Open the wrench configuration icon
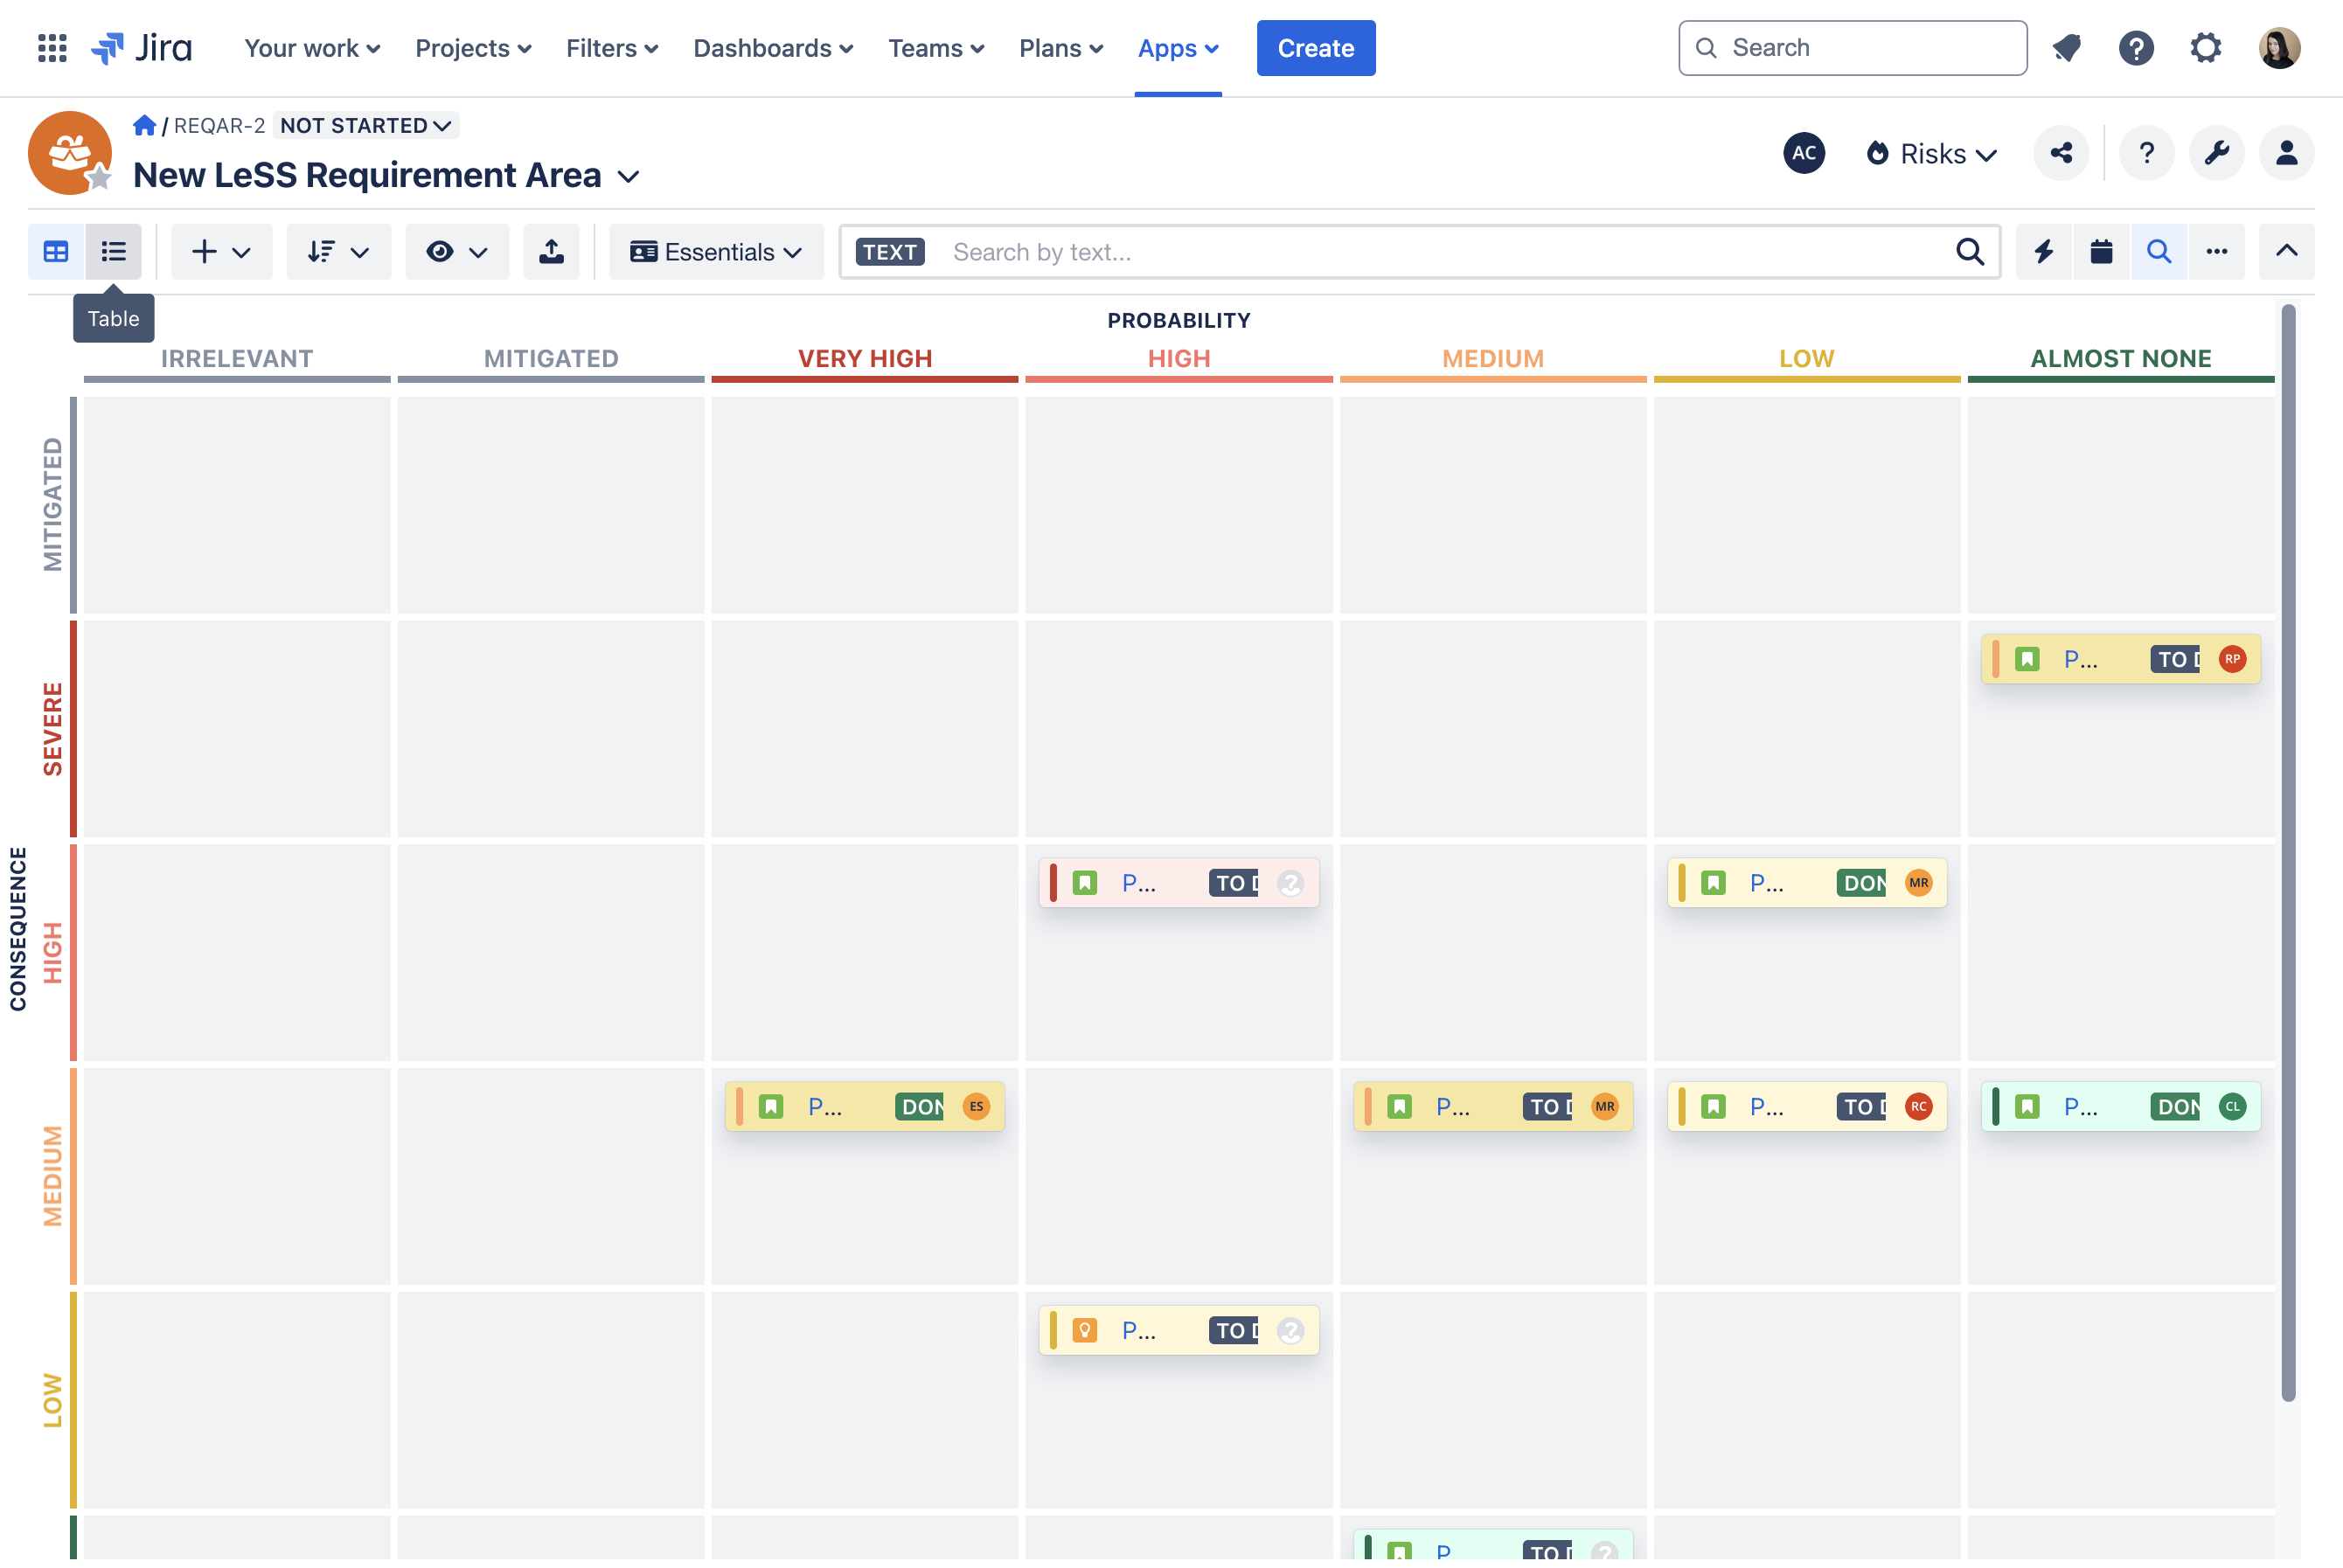Screen dimensions: 2343x1568 pos(2216,153)
